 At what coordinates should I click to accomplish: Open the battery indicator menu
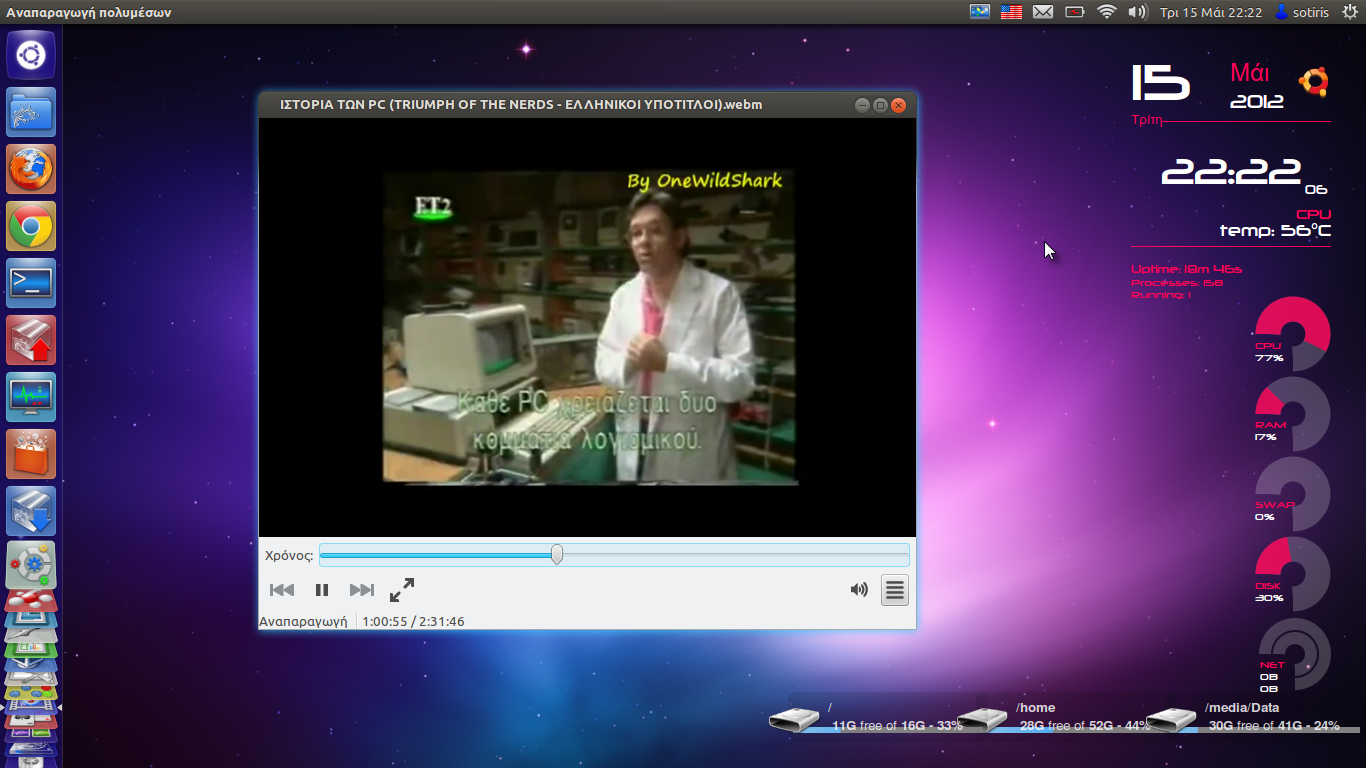1075,12
